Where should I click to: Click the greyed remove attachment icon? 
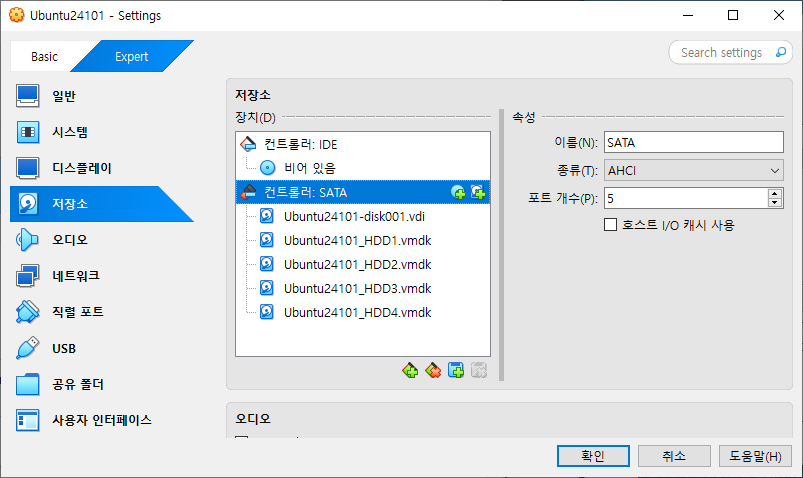pyautogui.click(x=479, y=370)
